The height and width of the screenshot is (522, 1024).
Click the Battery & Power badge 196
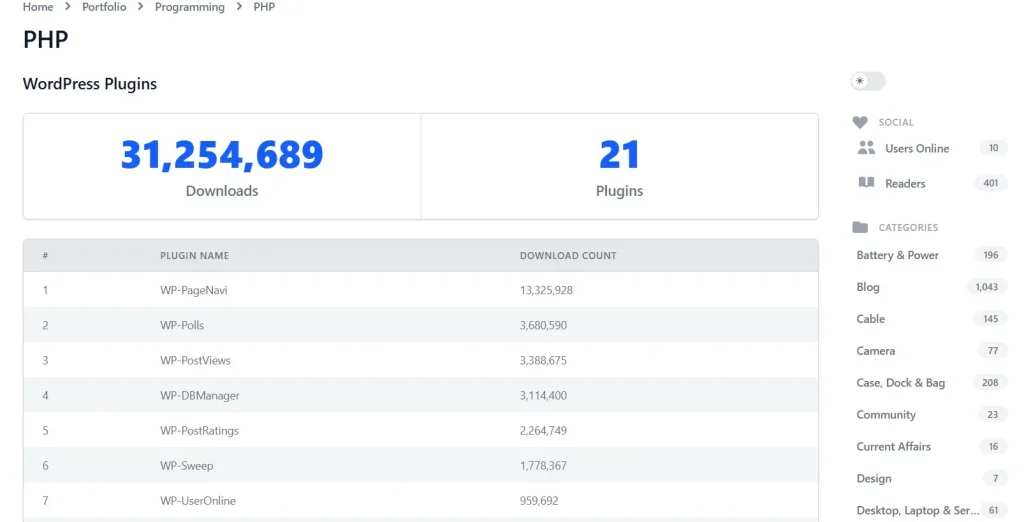(x=991, y=255)
